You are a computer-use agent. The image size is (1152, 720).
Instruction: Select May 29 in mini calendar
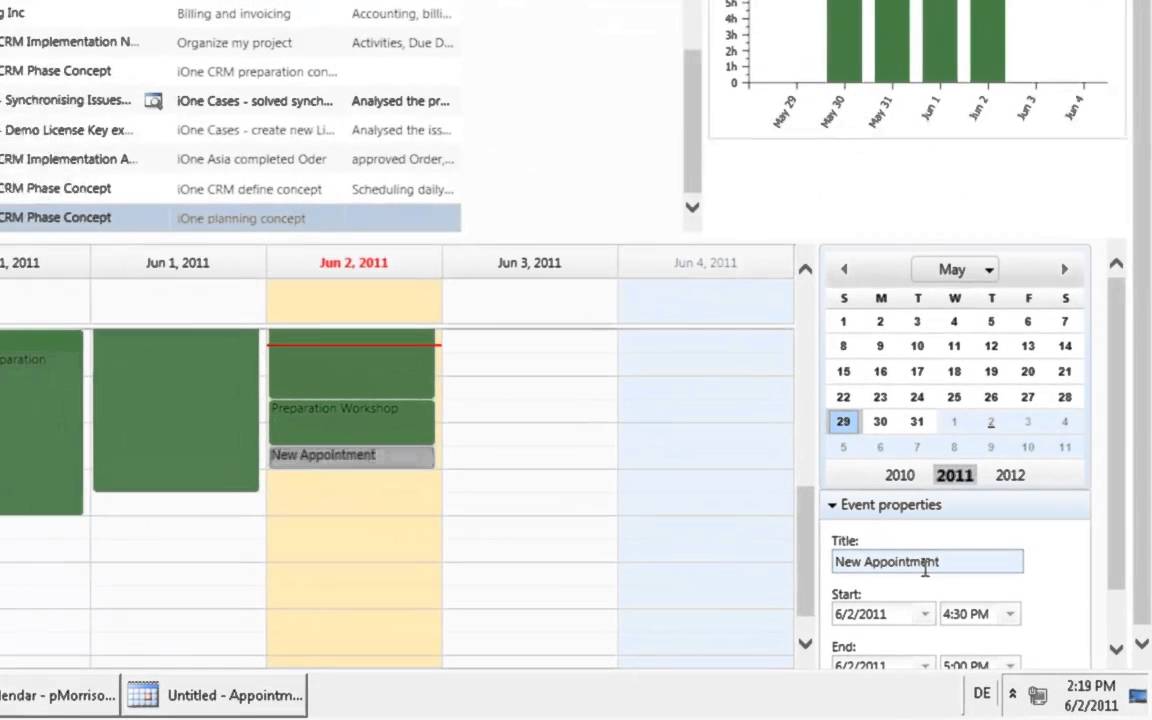pyautogui.click(x=843, y=422)
